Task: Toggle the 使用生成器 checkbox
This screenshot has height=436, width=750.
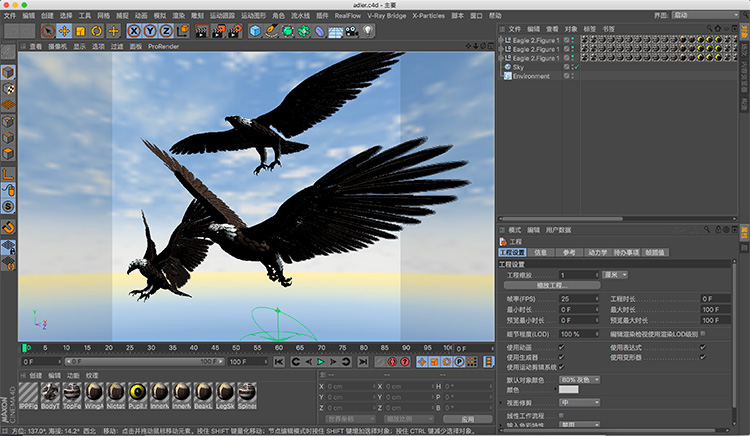Action: click(561, 357)
